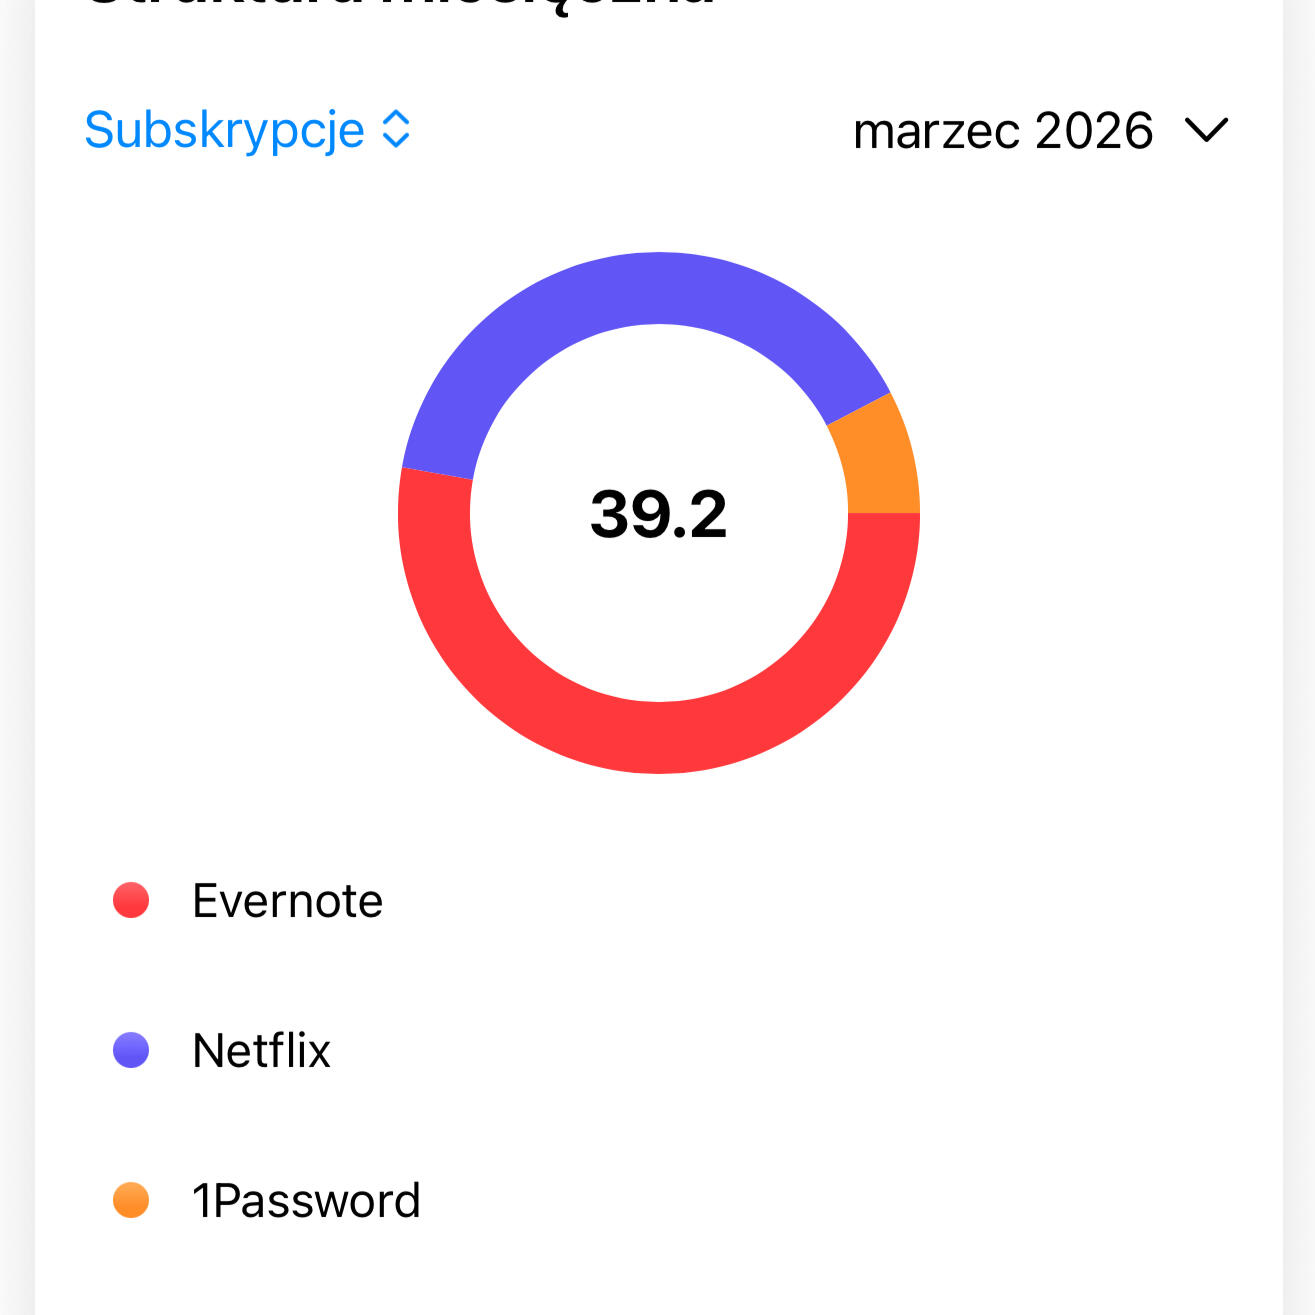Open the 1Password legend entry
This screenshot has height=1315, width=1315.
coord(306,1200)
